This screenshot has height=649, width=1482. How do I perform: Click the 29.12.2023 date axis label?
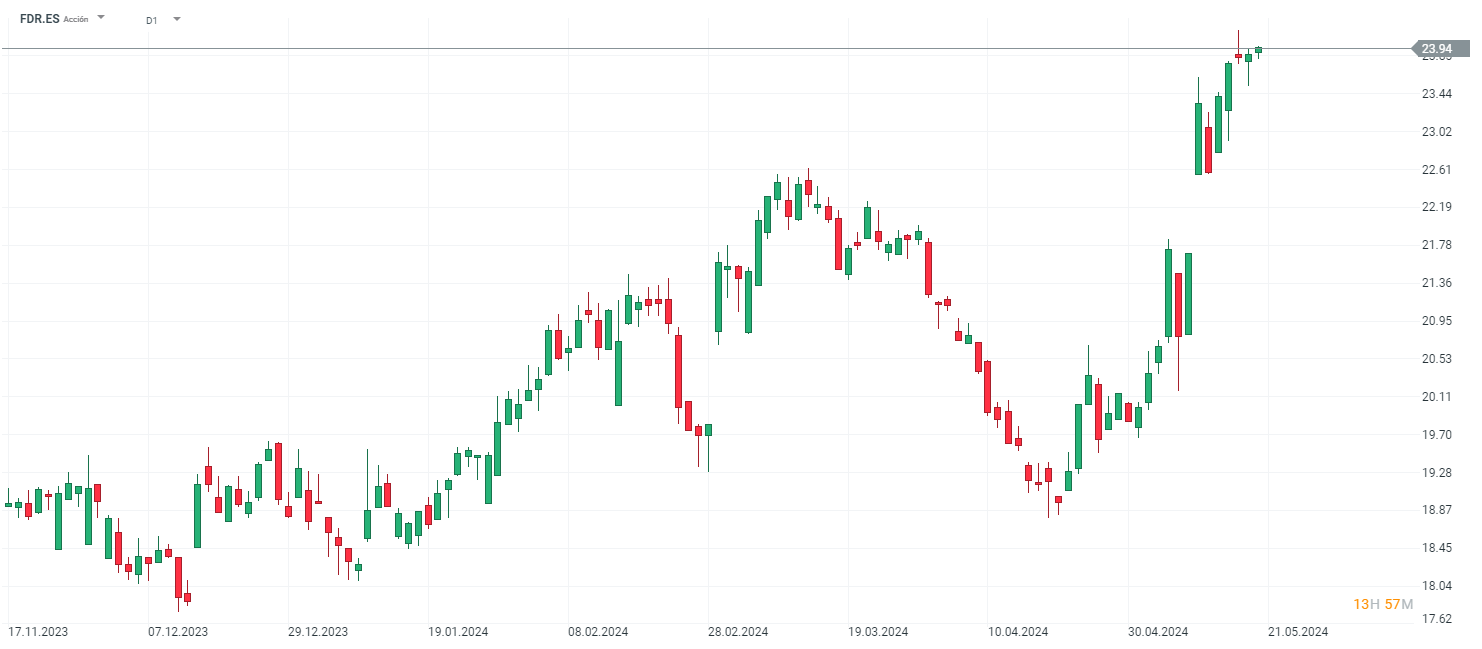click(x=318, y=632)
